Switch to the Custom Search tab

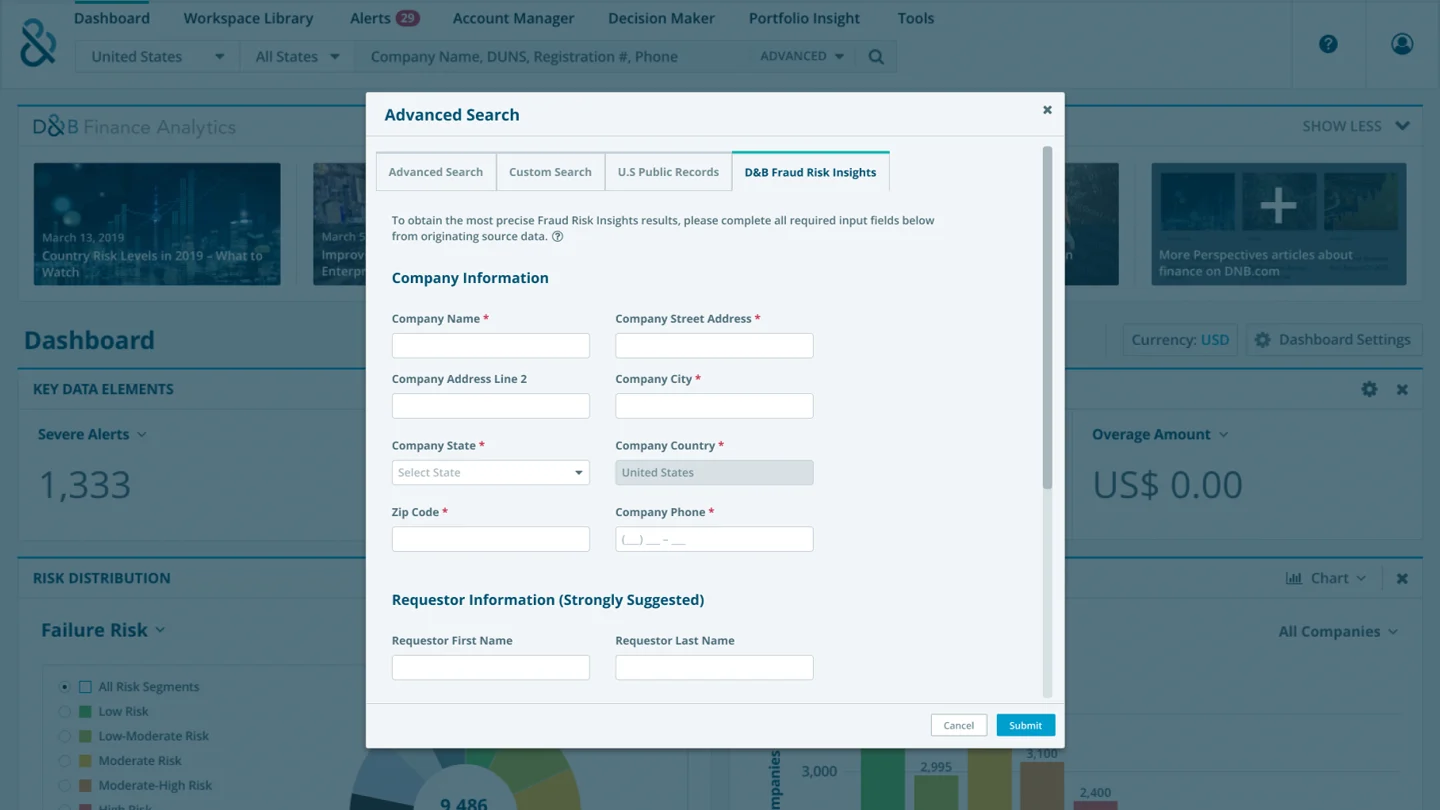click(550, 172)
